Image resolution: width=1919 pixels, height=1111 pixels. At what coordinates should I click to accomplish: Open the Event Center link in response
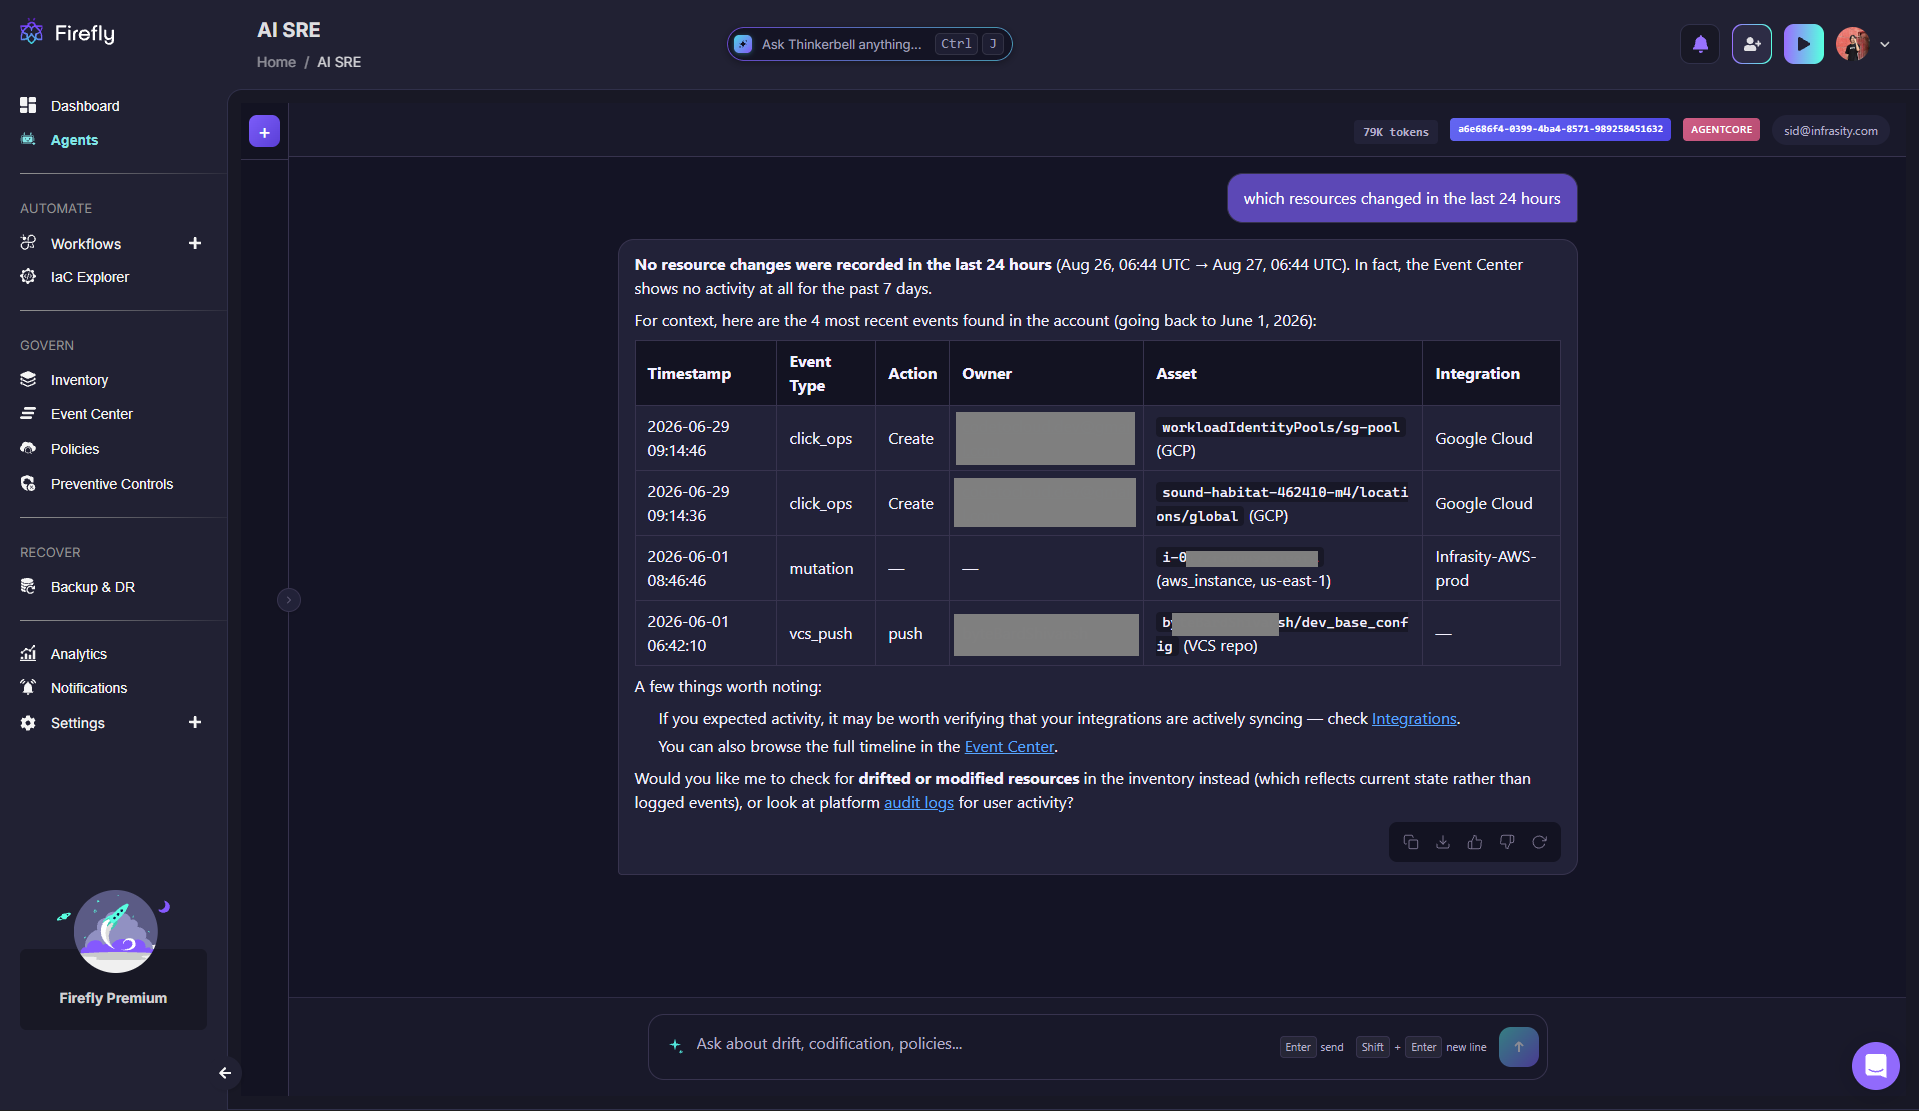click(x=1009, y=747)
